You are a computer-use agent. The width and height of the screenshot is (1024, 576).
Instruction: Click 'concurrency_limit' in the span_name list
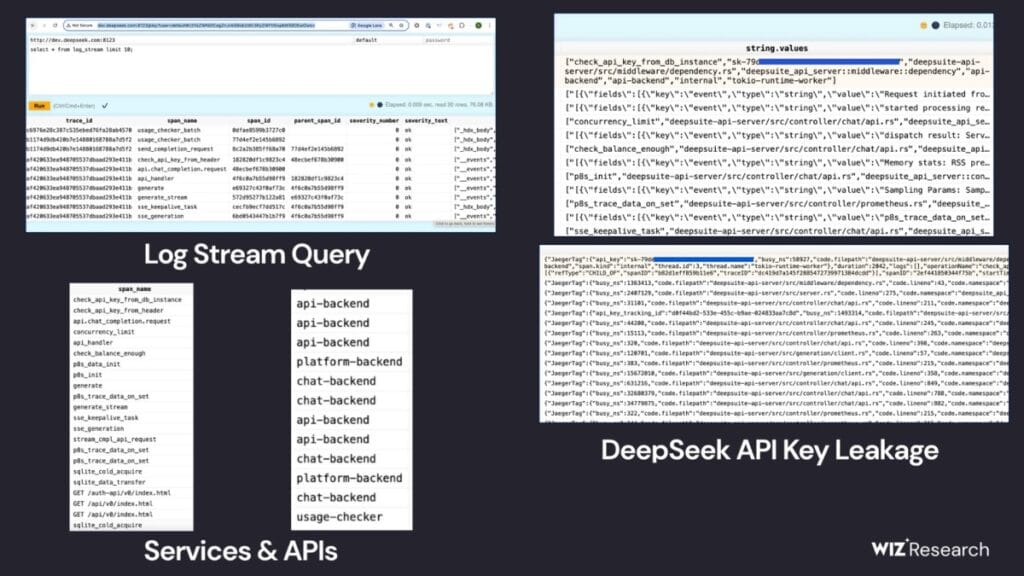point(103,332)
